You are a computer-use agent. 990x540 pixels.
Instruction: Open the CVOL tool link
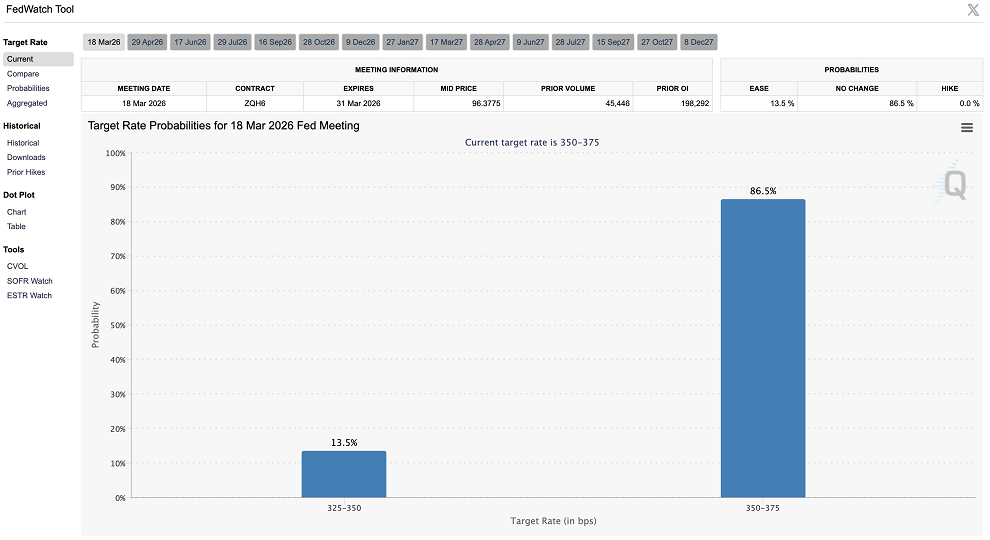pyautogui.click(x=18, y=266)
